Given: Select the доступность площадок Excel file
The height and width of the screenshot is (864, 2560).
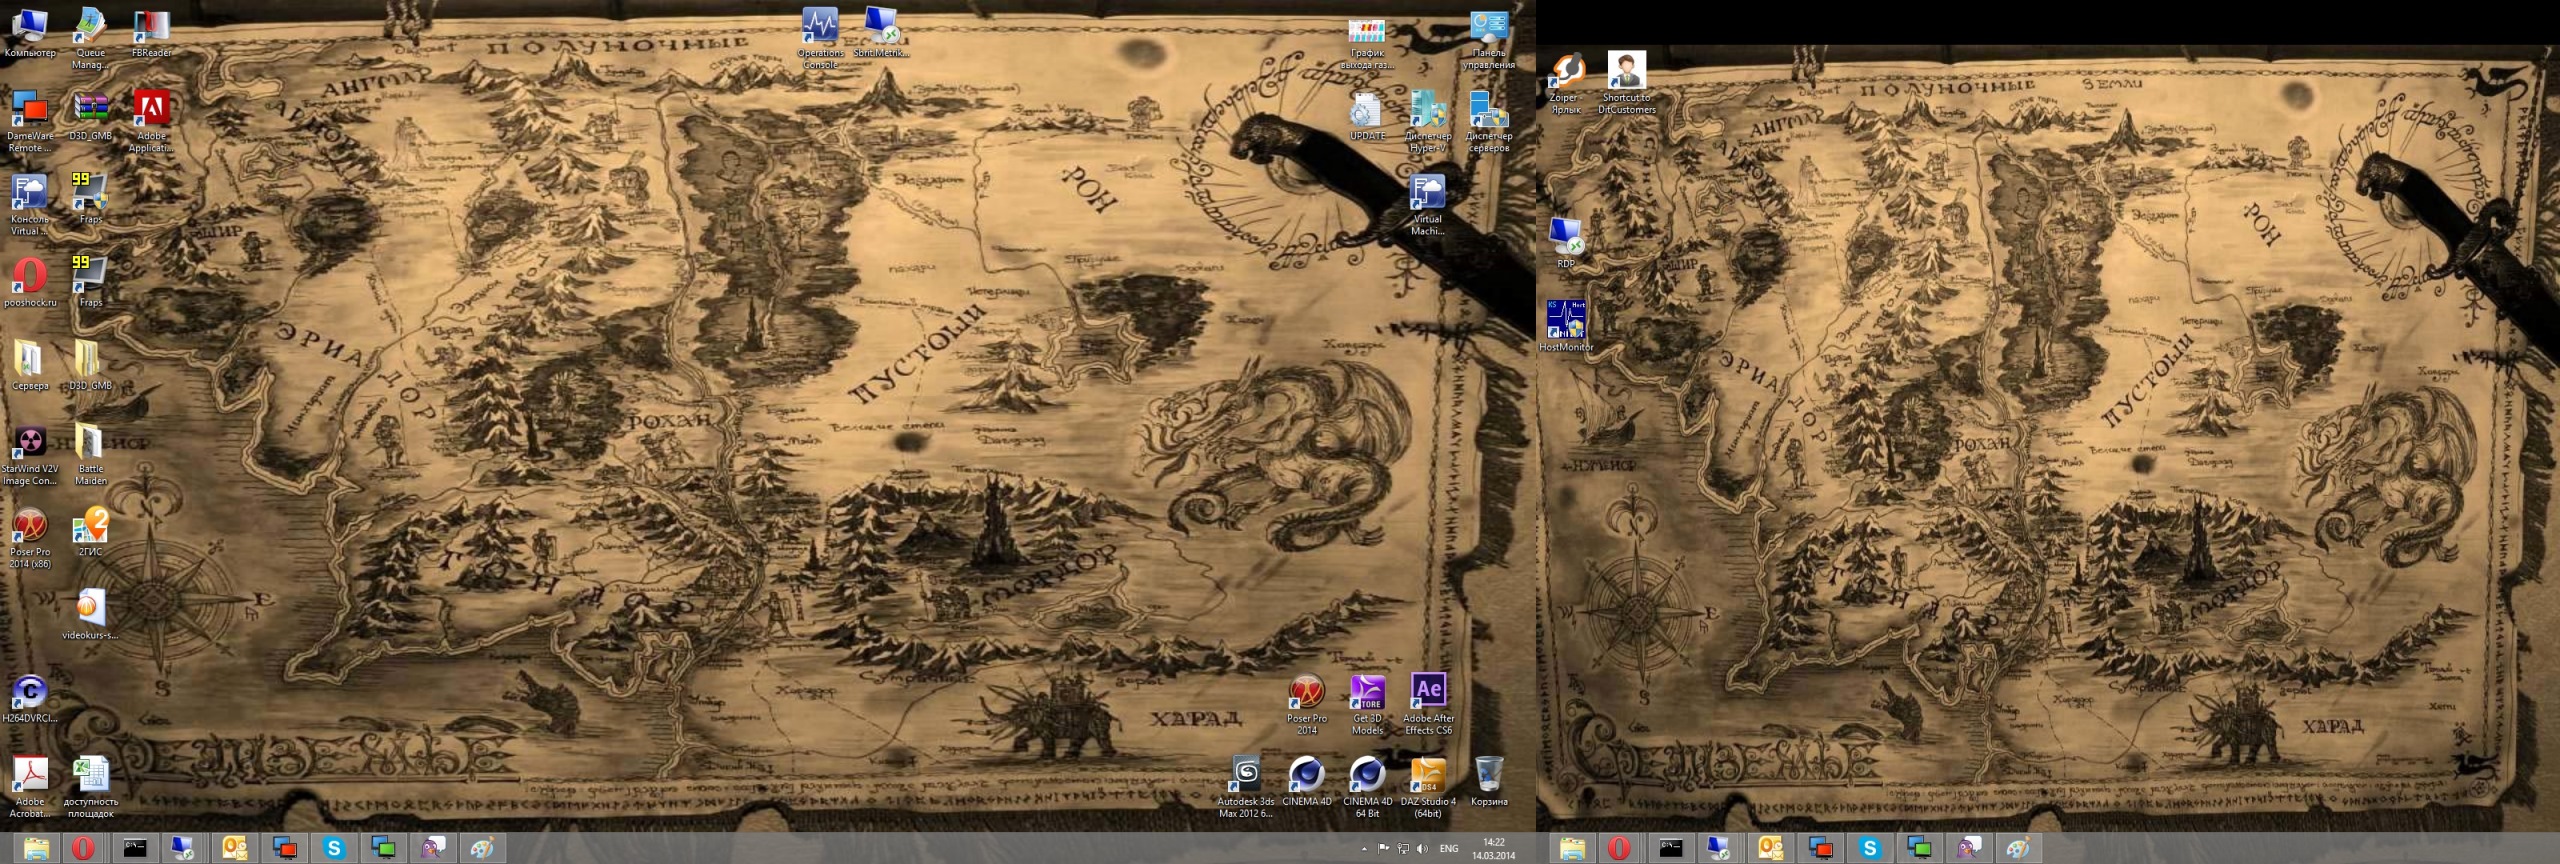Looking at the screenshot, I should 90,786.
